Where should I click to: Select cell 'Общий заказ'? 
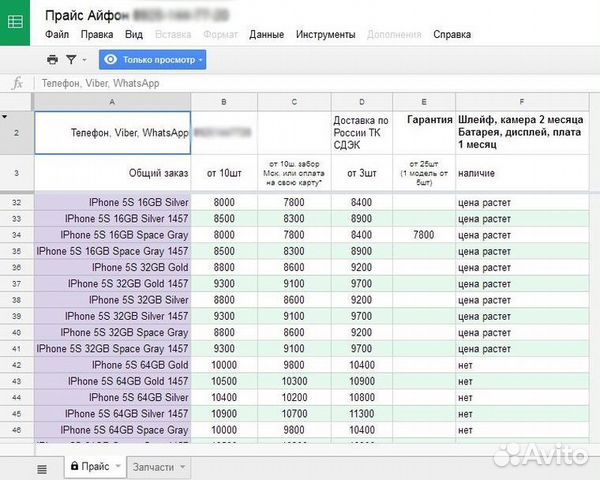point(112,173)
